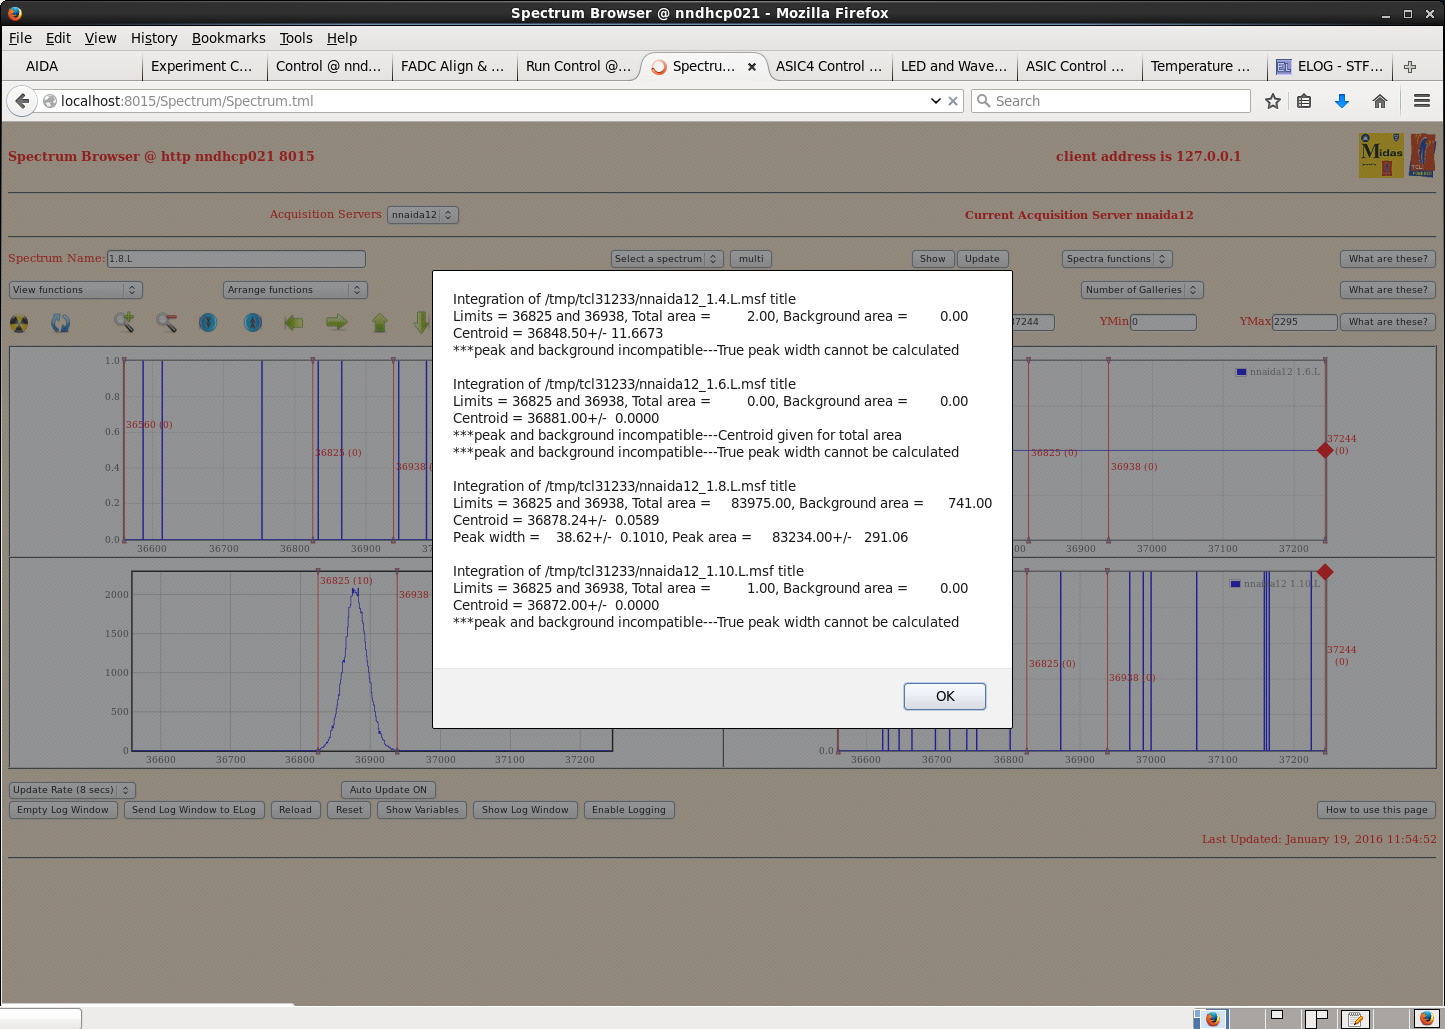The width and height of the screenshot is (1445, 1029).
Task: Click the Update button
Action: click(x=982, y=259)
